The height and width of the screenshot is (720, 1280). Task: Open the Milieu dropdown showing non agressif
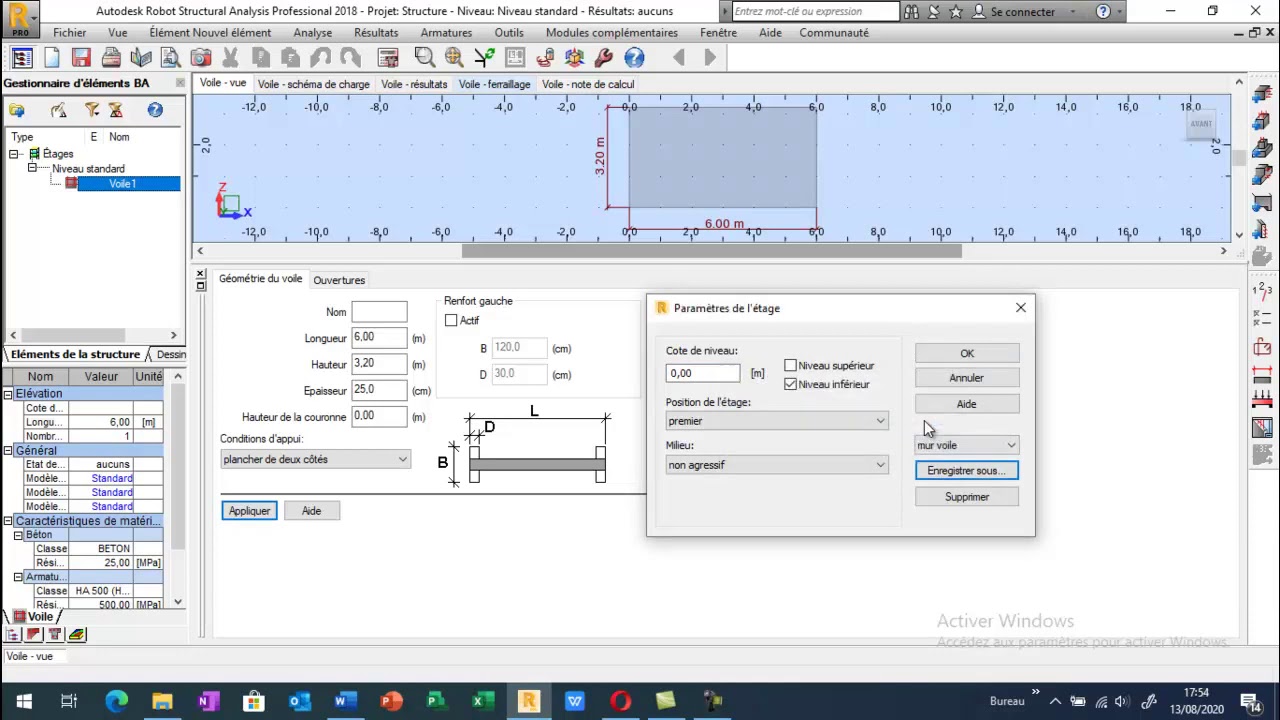tap(776, 465)
